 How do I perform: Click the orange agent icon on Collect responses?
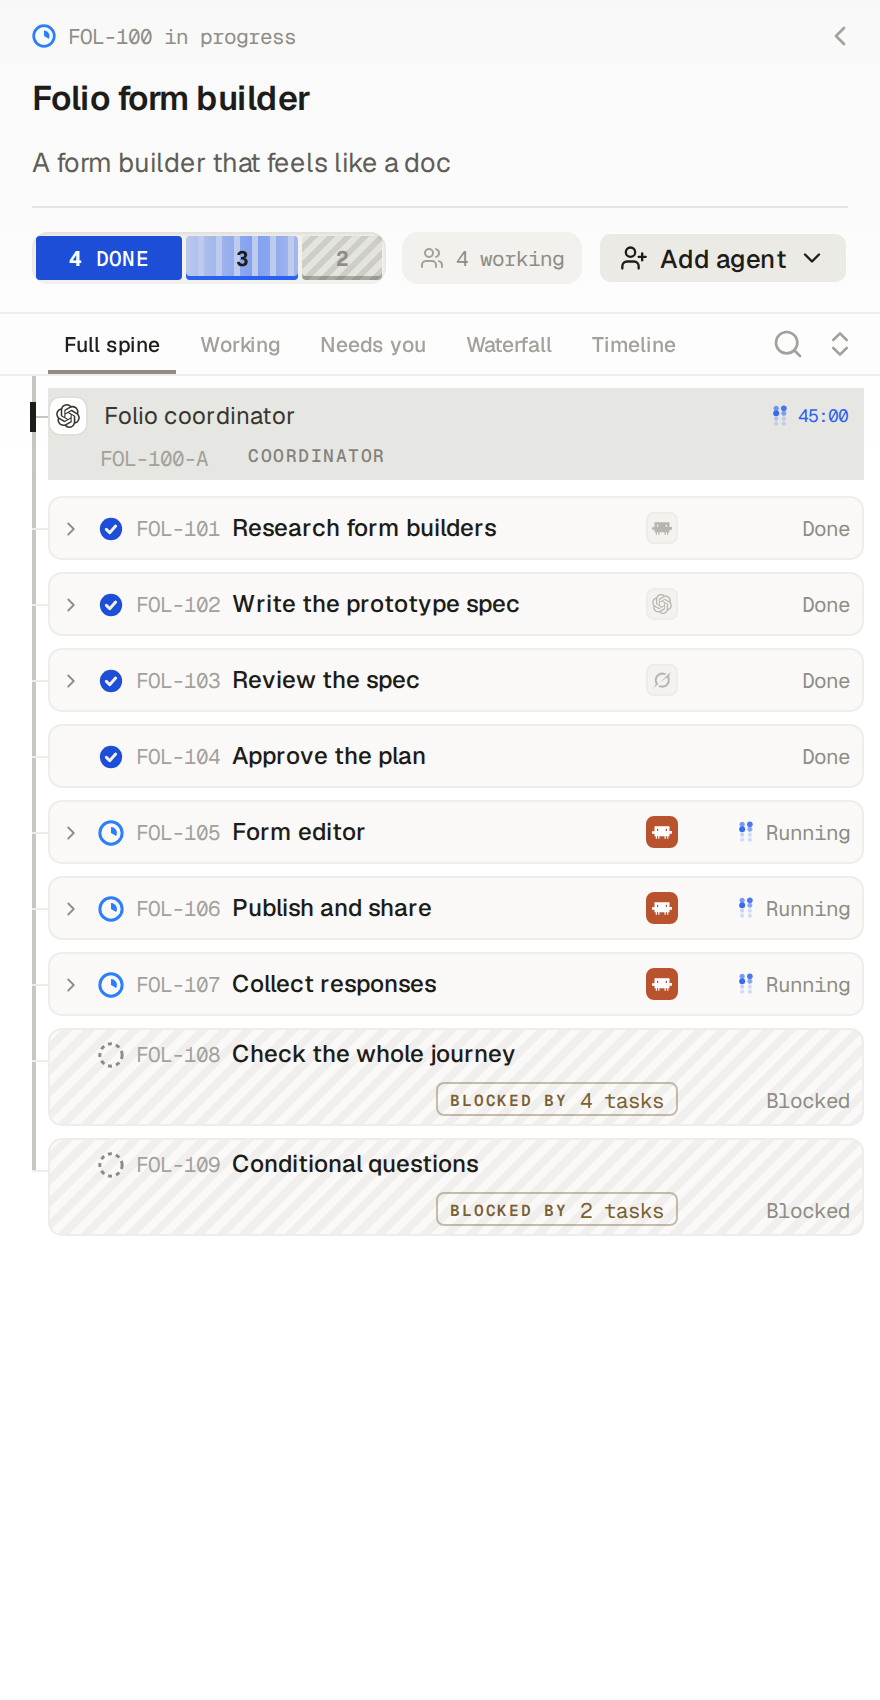(662, 984)
